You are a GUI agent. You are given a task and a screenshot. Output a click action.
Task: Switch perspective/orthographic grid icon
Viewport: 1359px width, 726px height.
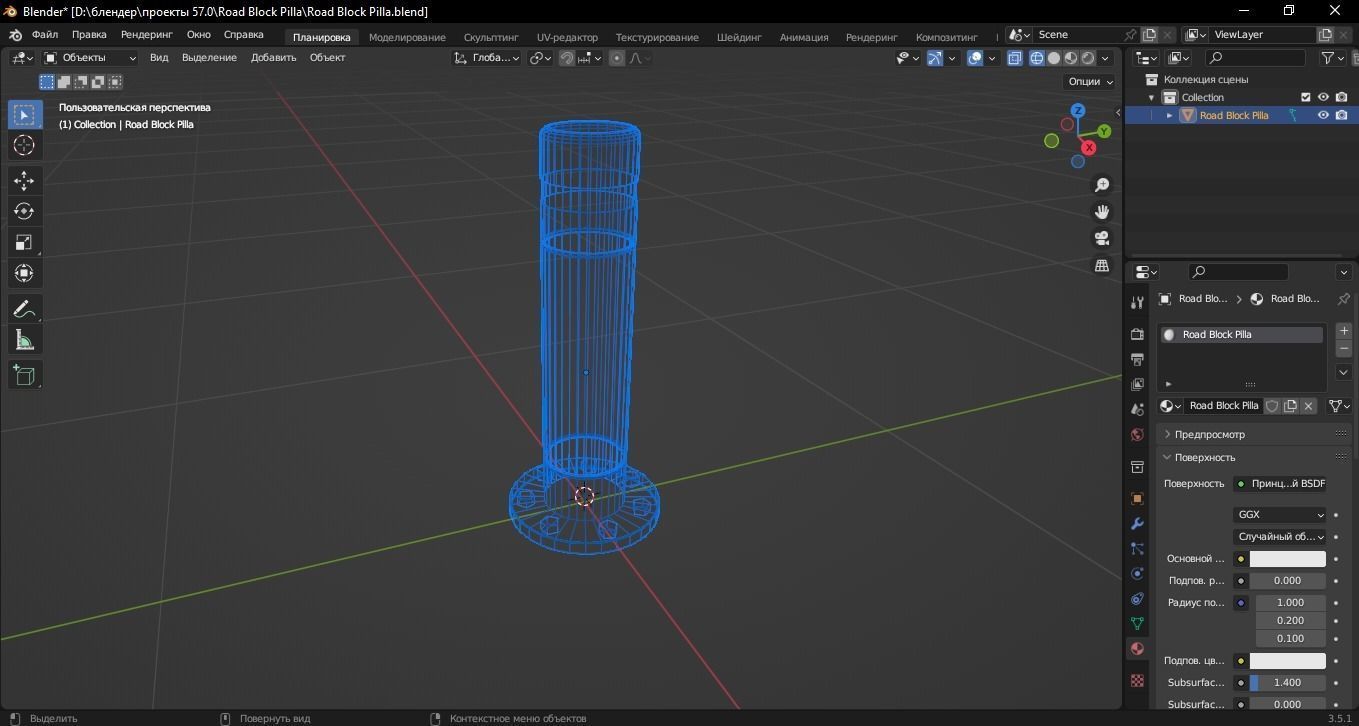(1102, 265)
